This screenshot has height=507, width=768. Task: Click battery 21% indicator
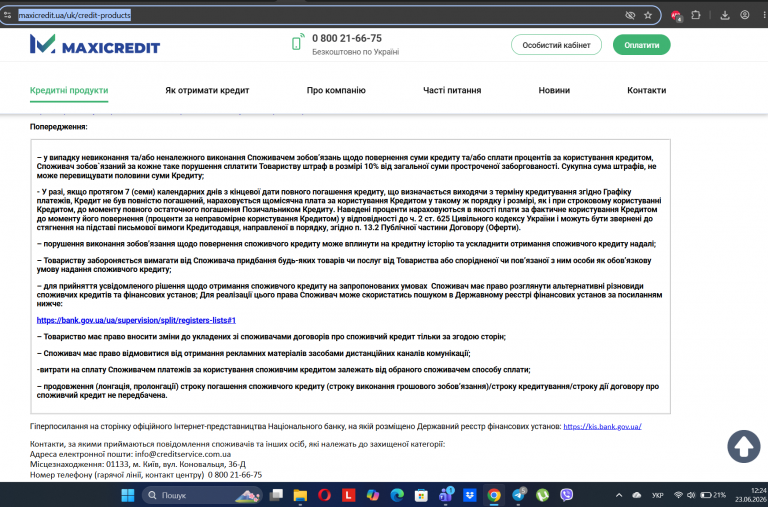click(713, 495)
